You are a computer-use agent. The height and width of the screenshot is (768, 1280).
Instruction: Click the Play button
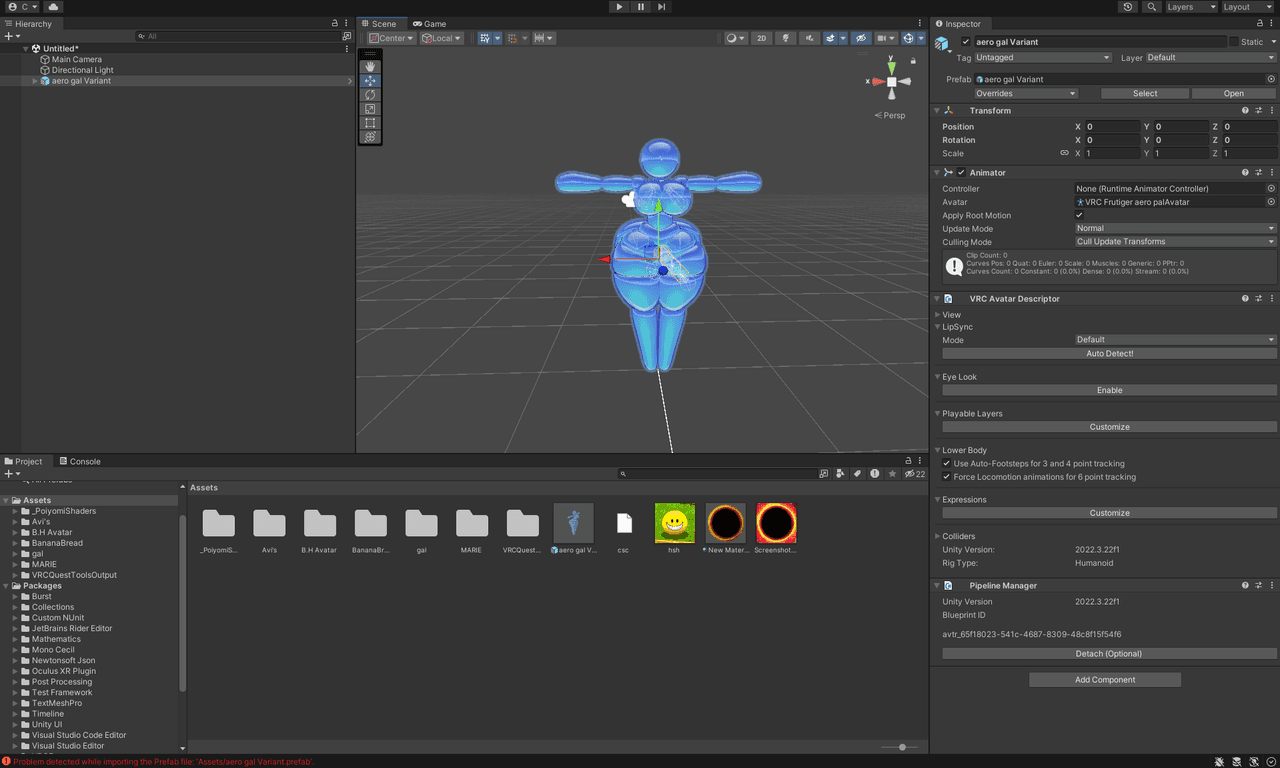(x=619, y=7)
